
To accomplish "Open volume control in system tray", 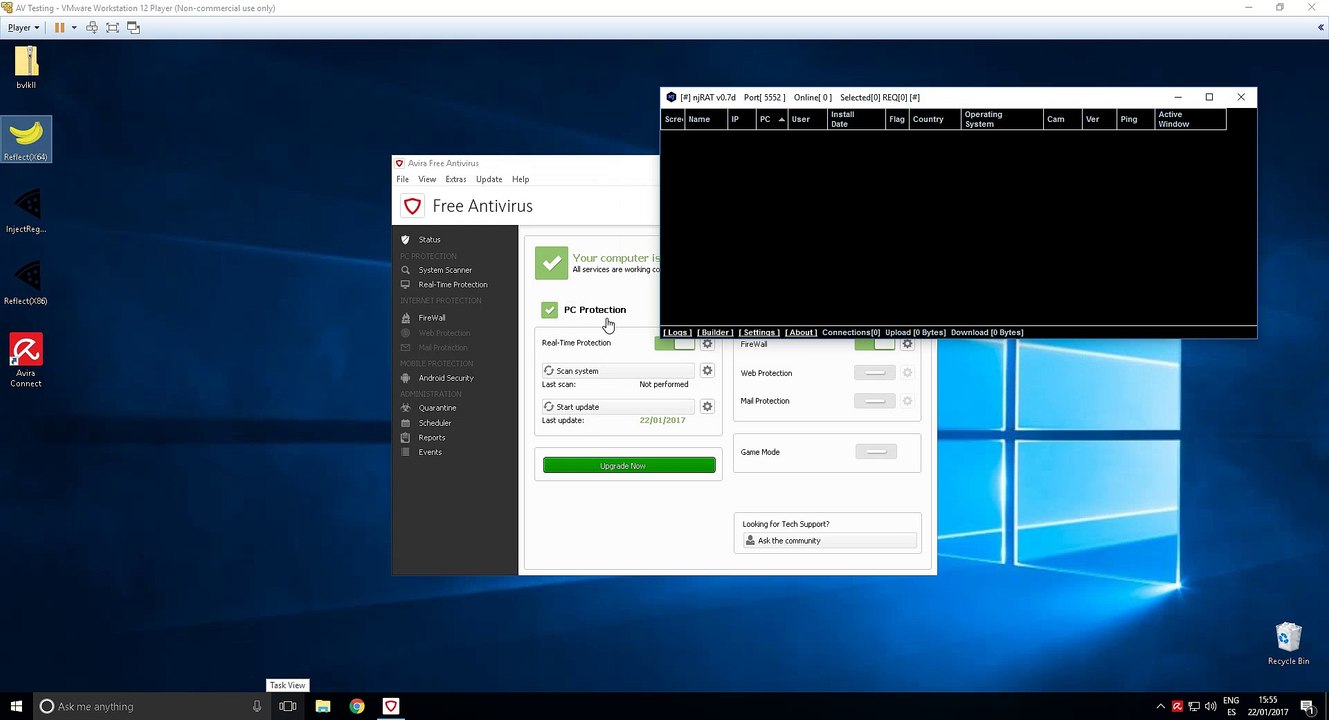I will [1209, 706].
